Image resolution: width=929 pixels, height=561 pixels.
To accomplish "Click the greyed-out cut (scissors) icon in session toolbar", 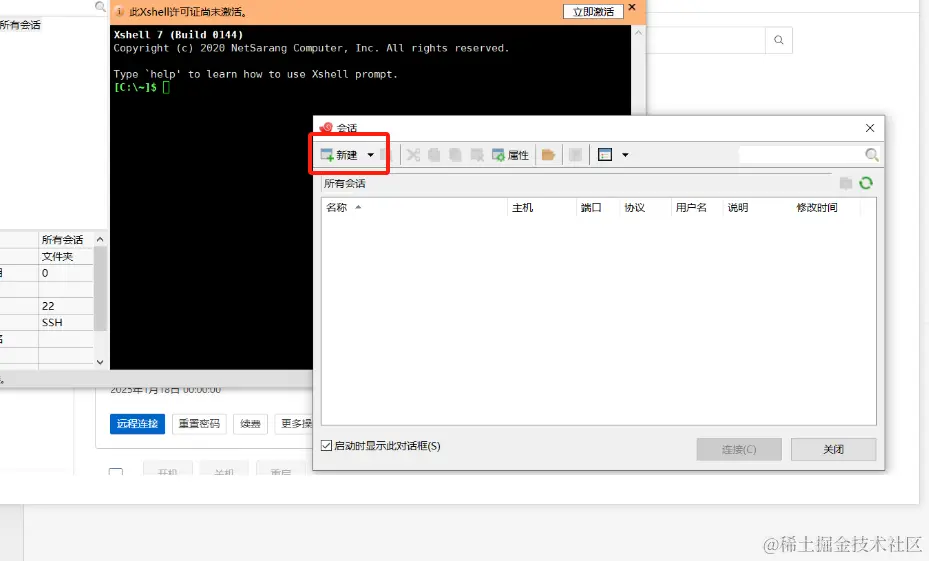I will [x=413, y=155].
